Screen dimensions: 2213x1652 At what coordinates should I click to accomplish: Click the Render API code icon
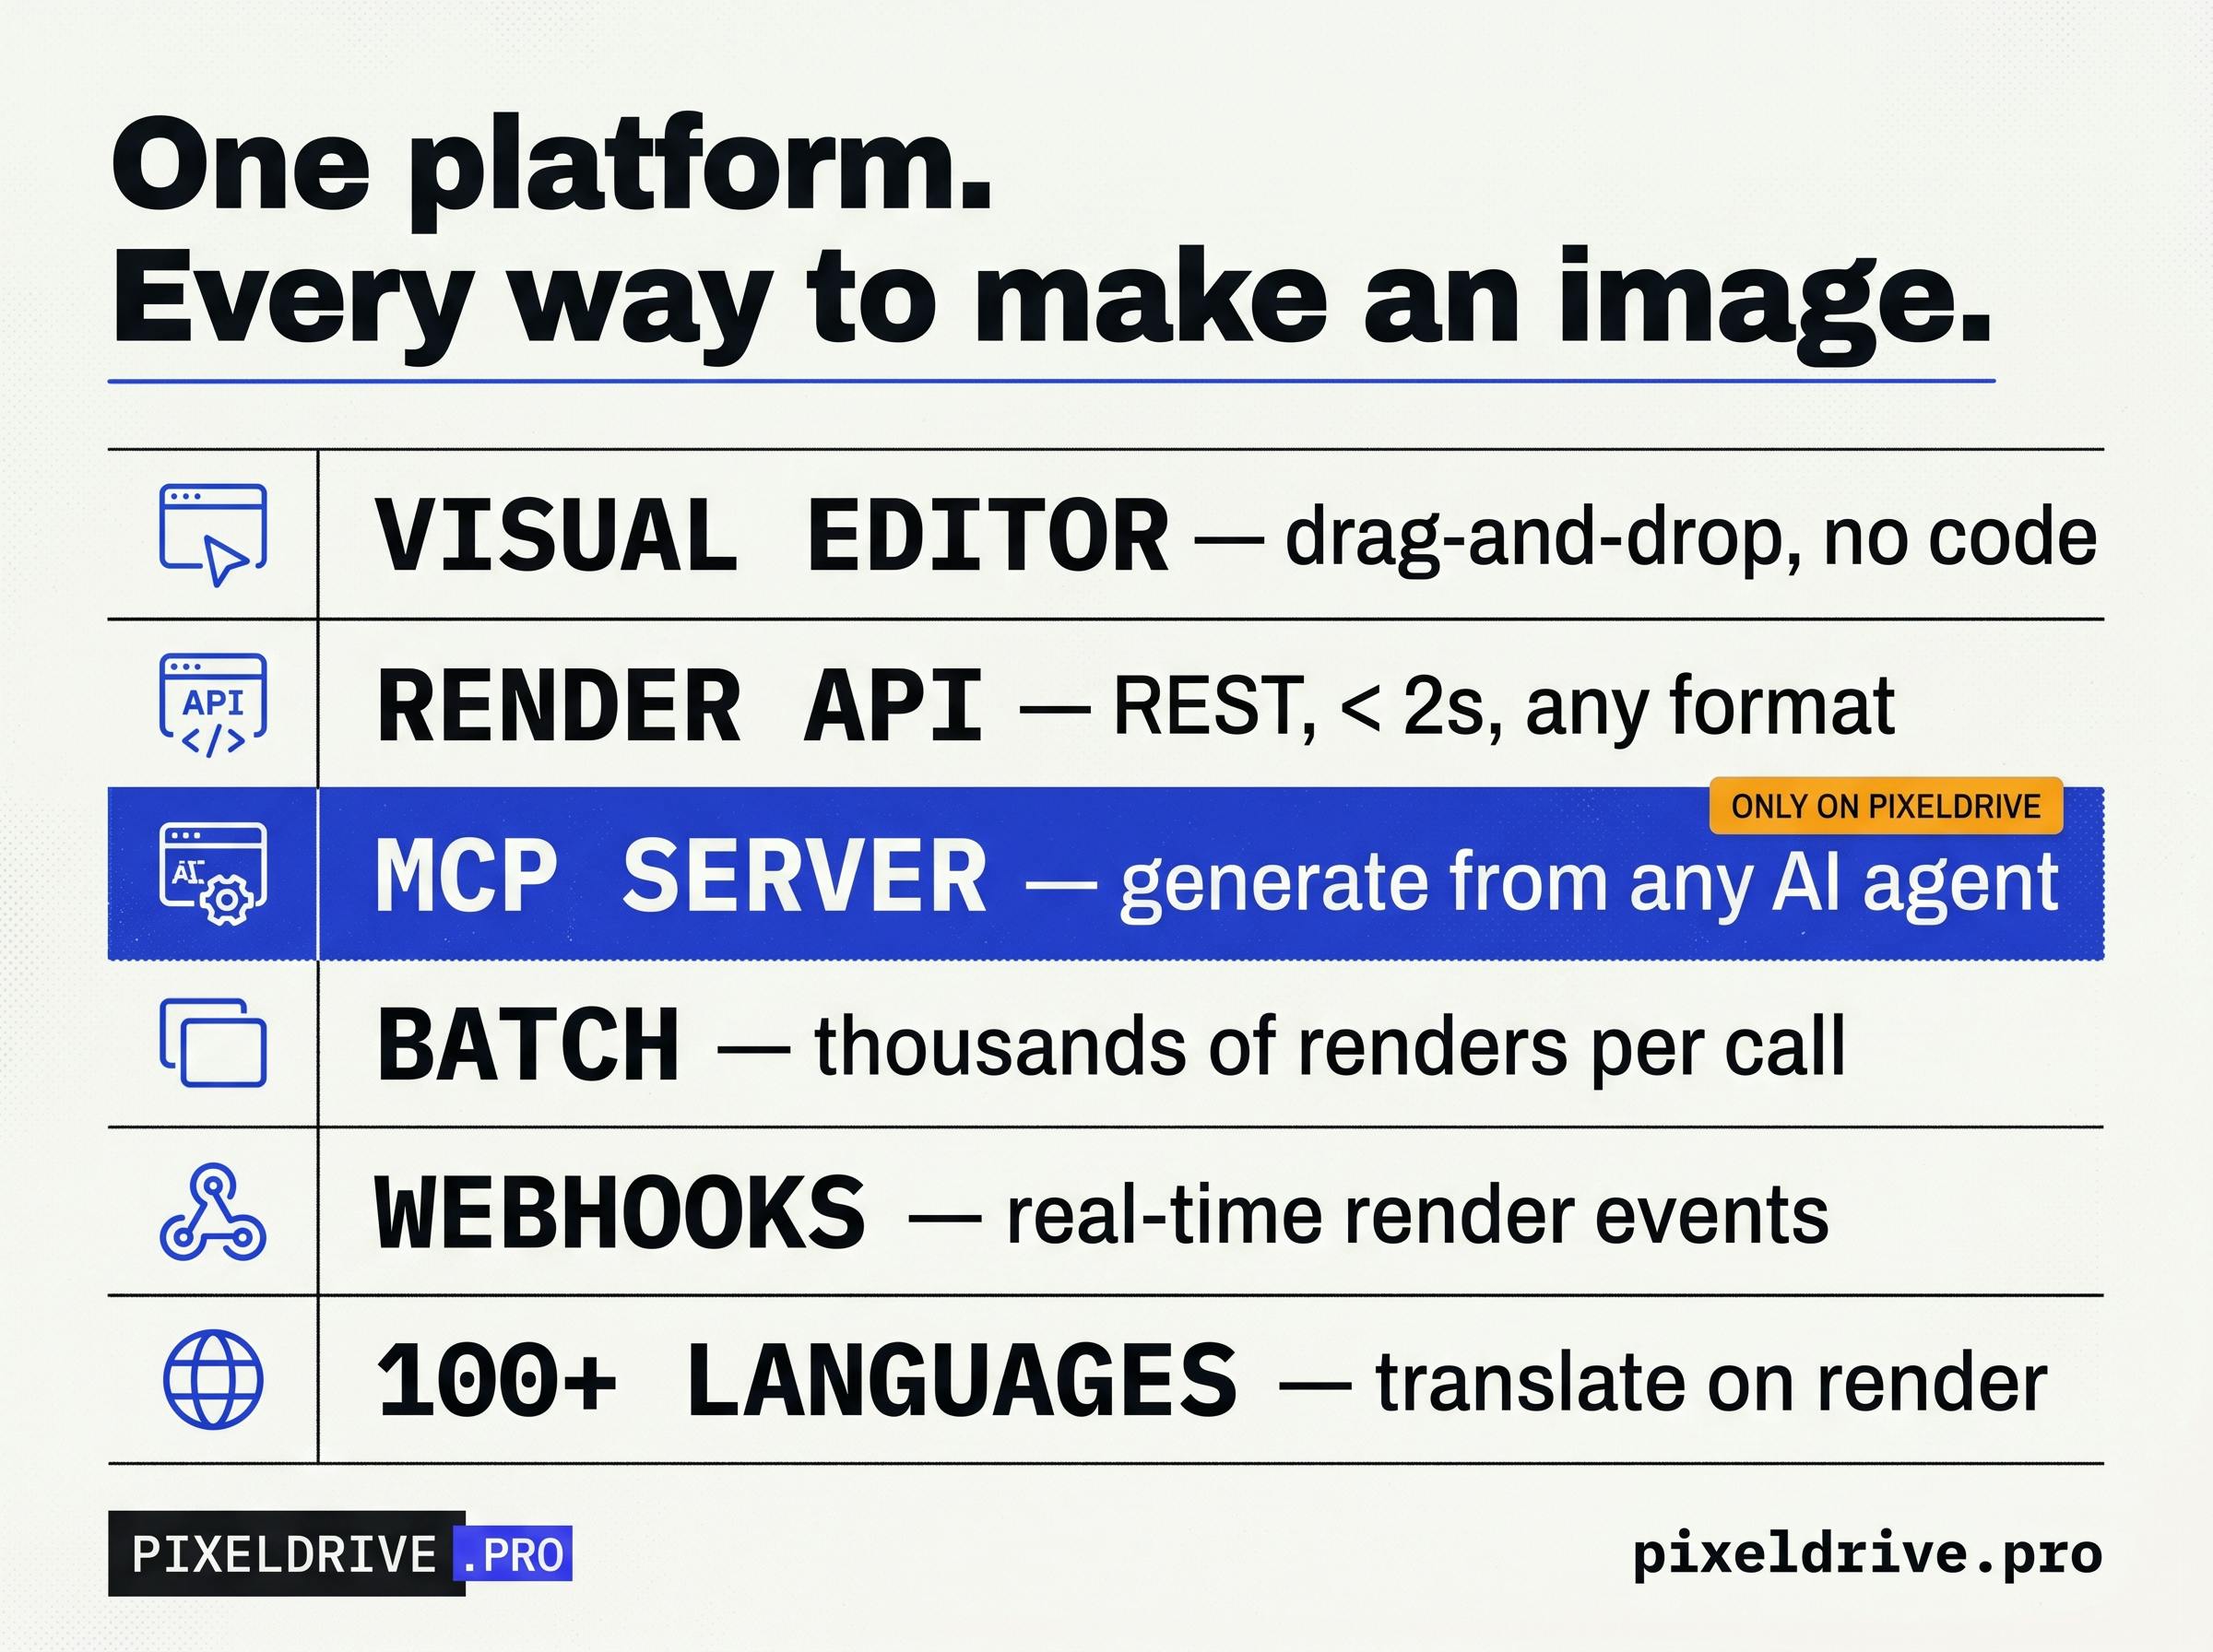(213, 705)
